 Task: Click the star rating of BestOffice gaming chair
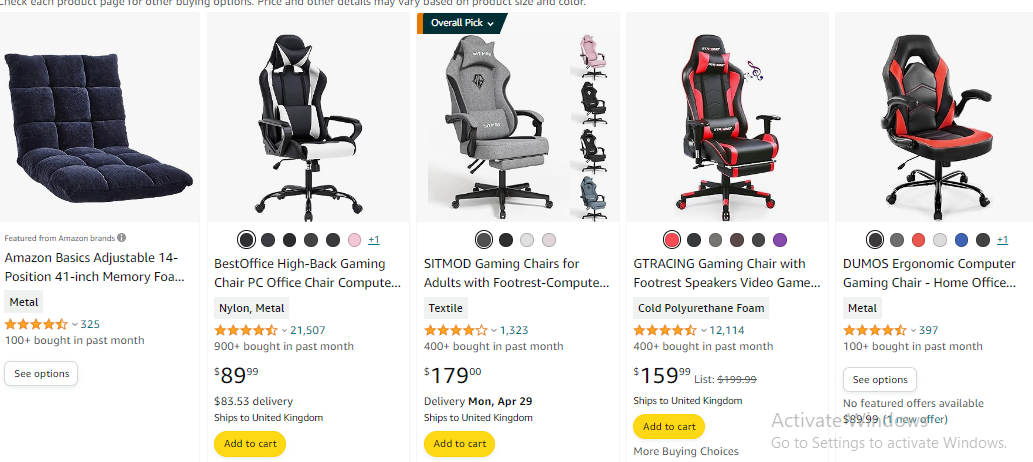[x=246, y=330]
